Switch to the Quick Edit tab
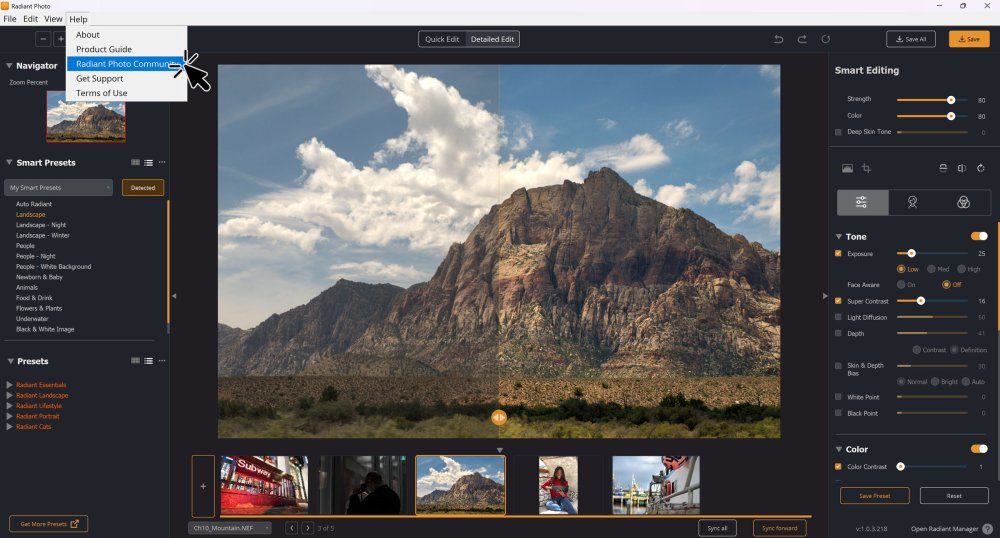Screen dimensions: 1000x538 click(442, 39)
